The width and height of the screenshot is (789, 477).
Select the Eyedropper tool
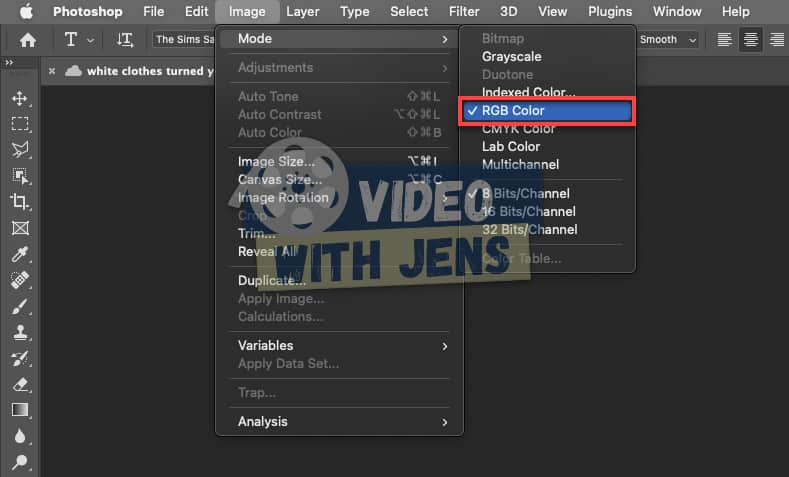click(20, 254)
